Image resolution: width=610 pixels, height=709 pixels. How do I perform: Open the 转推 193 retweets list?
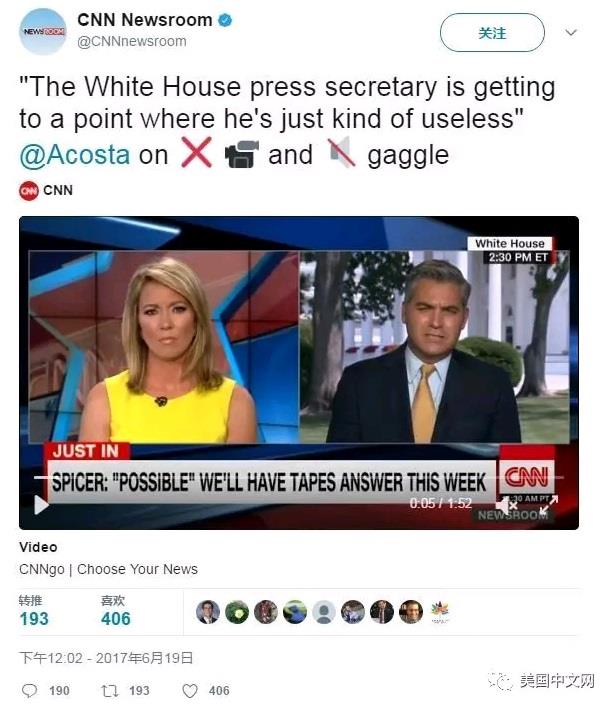tap(34, 611)
